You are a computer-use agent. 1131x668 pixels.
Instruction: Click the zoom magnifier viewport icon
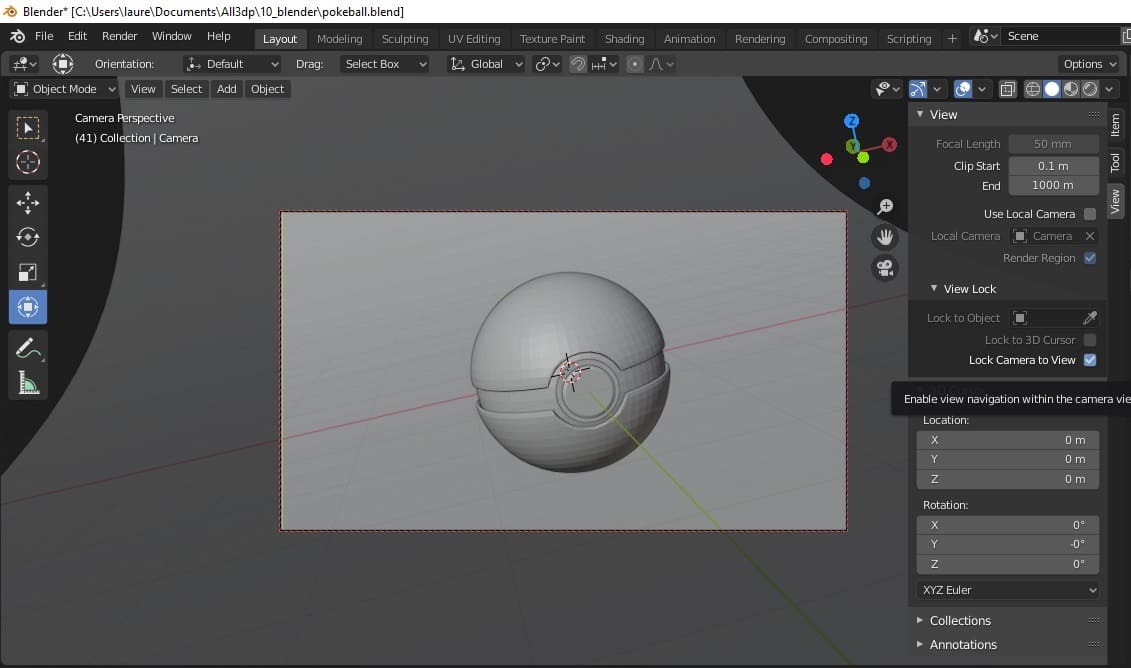coord(885,207)
